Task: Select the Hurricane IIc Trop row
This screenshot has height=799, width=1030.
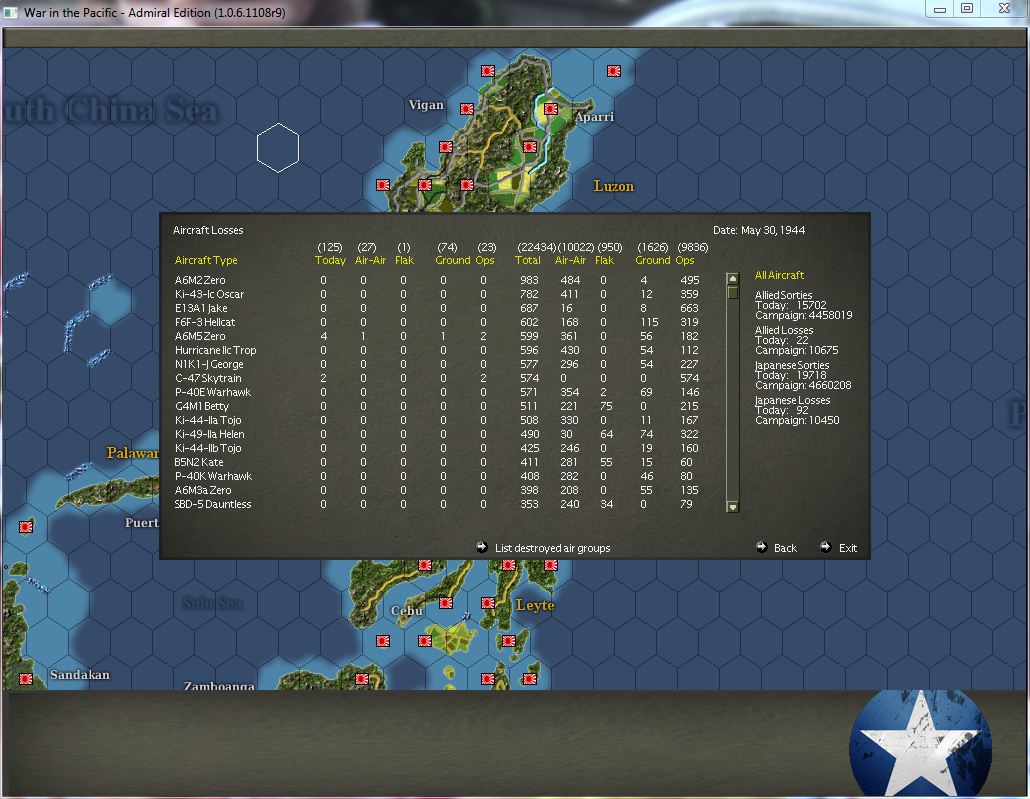Action: pyautogui.click(x=437, y=350)
